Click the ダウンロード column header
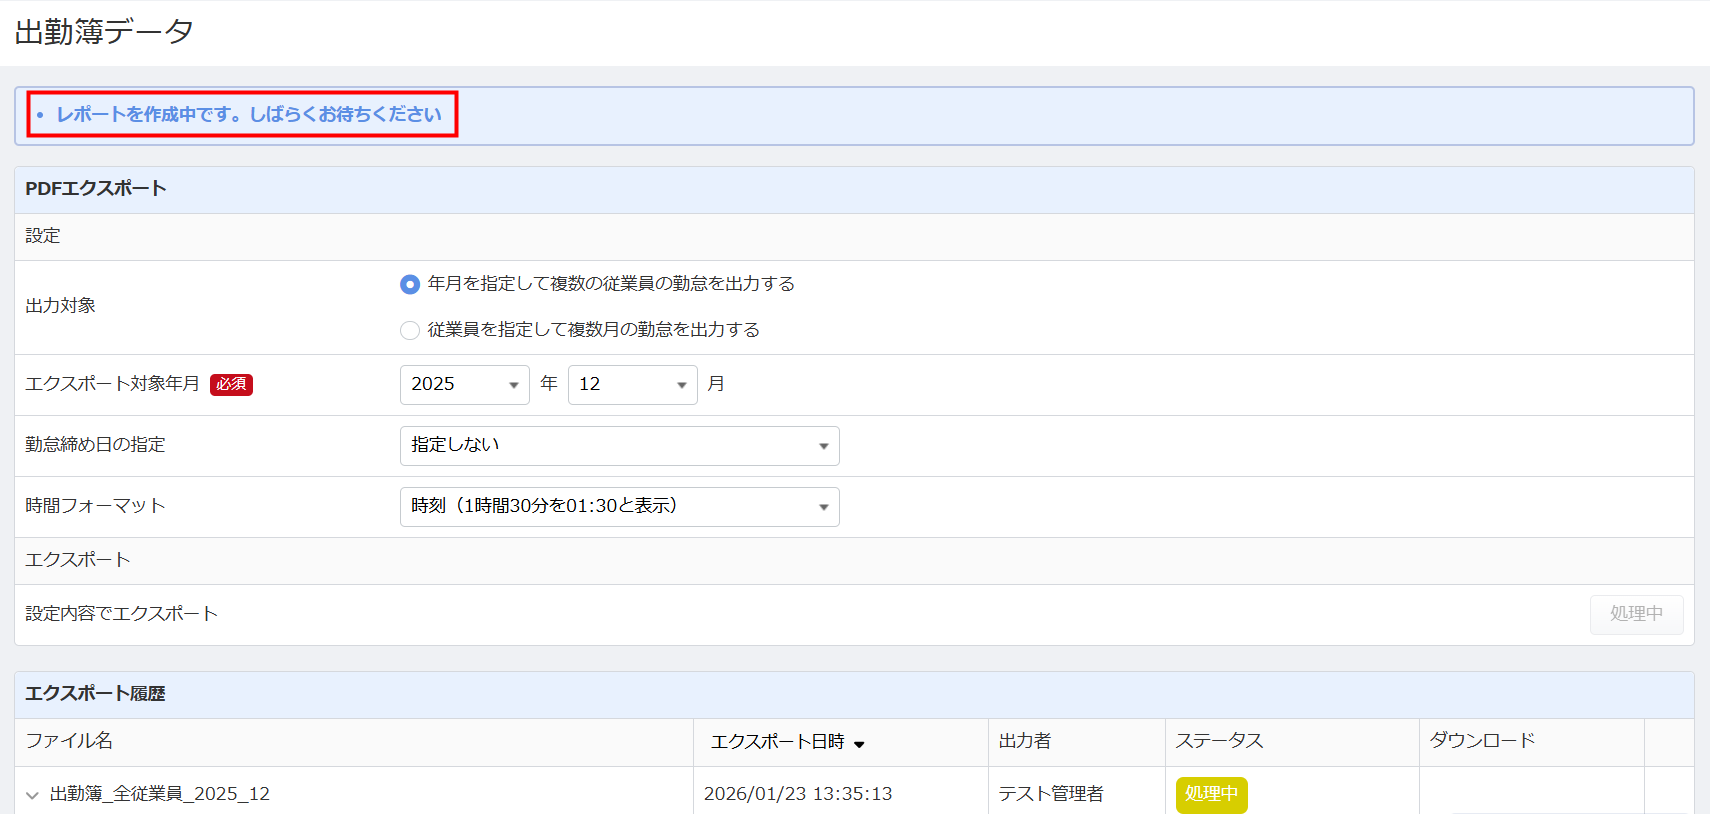The height and width of the screenshot is (814, 1710). [x=1482, y=741]
